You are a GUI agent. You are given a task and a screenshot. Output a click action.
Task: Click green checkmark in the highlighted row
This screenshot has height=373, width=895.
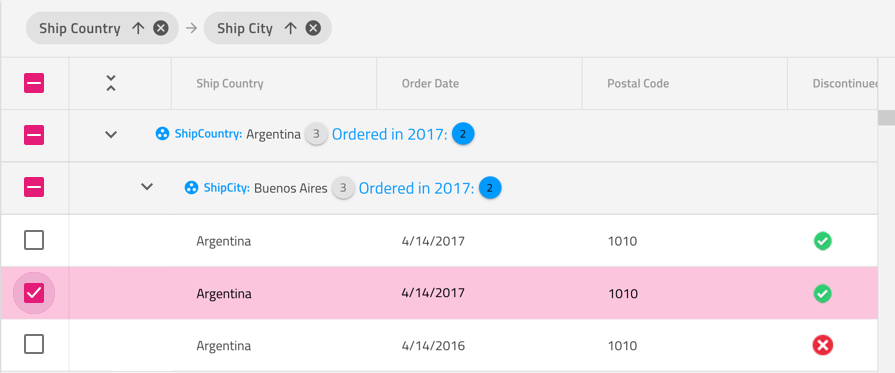click(823, 294)
